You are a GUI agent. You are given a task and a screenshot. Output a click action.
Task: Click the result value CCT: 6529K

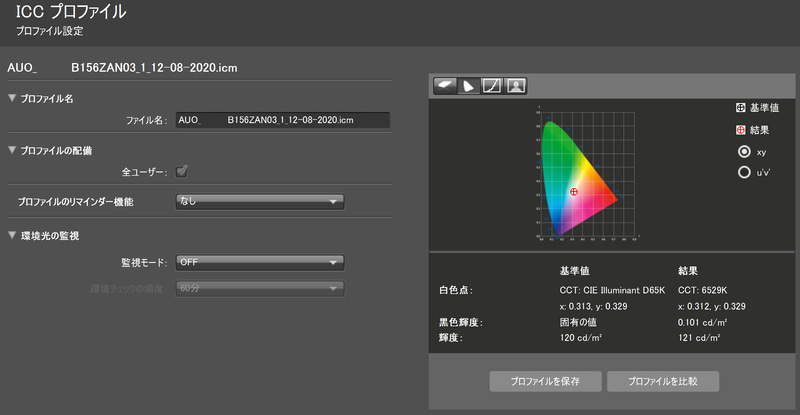coord(703,290)
